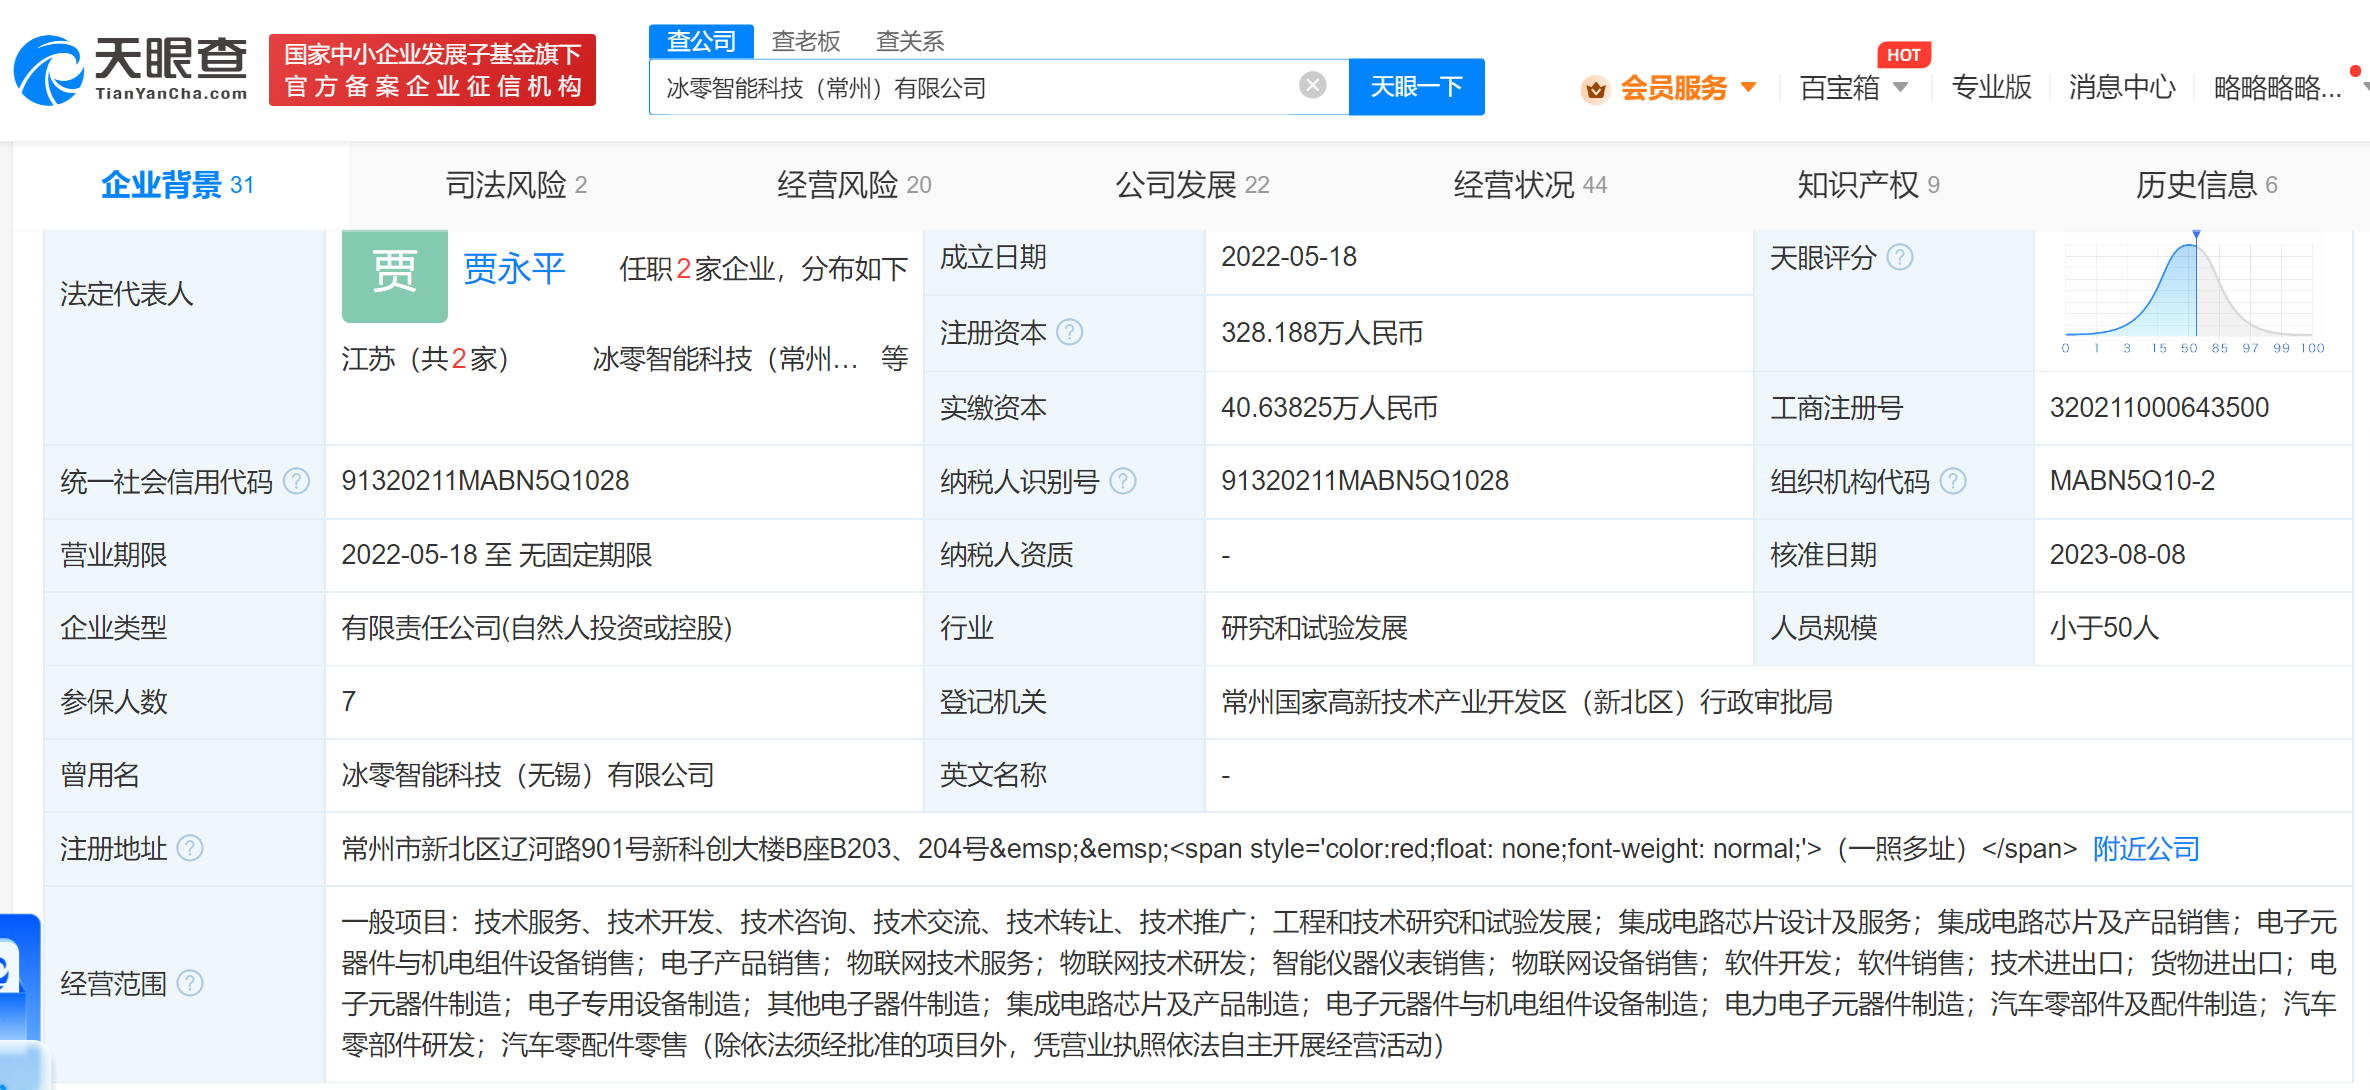The image size is (2370, 1090).
Task: Click the green 贾 avatar tile
Action: [394, 275]
